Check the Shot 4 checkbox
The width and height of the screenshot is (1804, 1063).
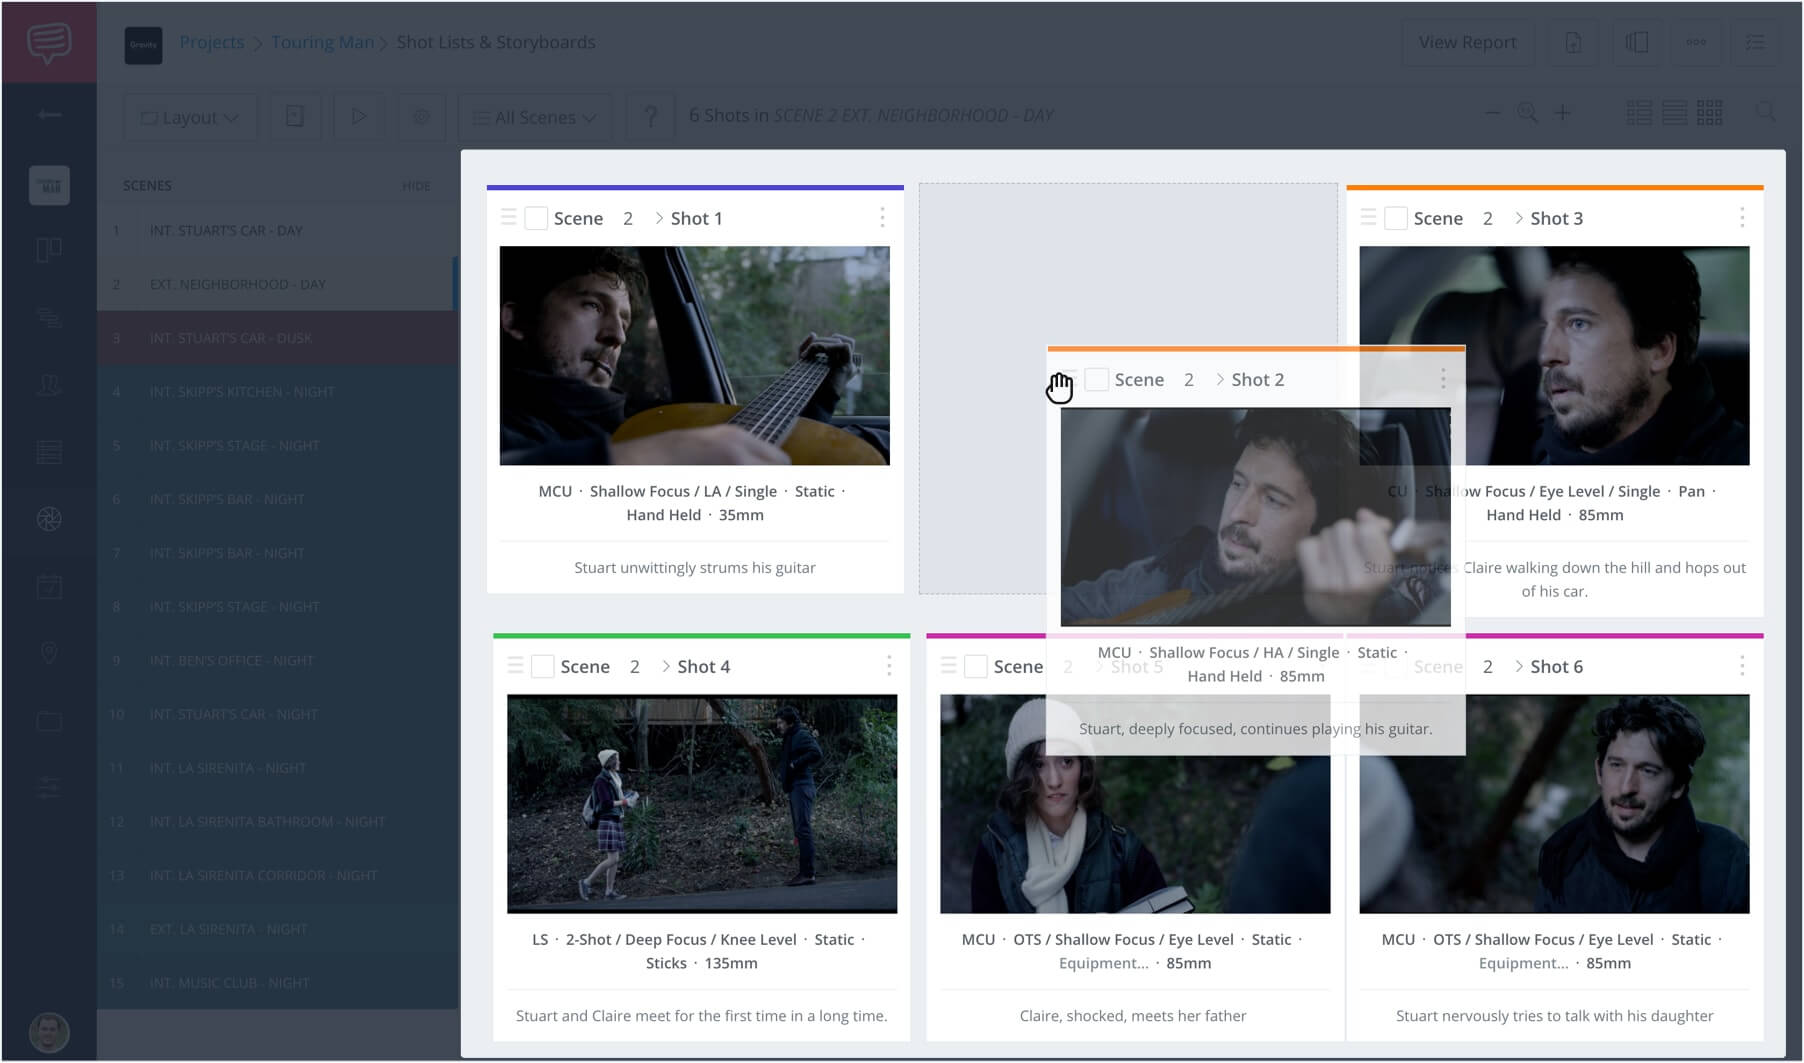(543, 666)
